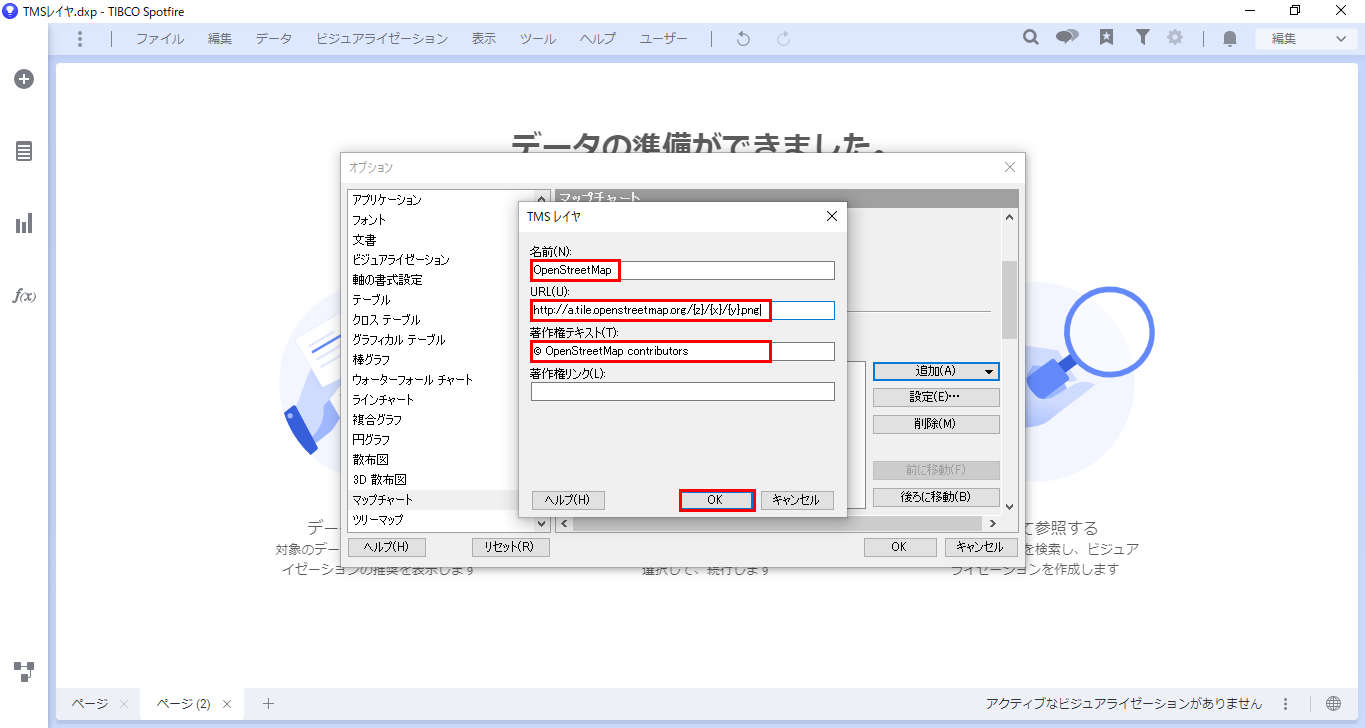Click options panel horizontal scroll-left arrow

point(564,523)
